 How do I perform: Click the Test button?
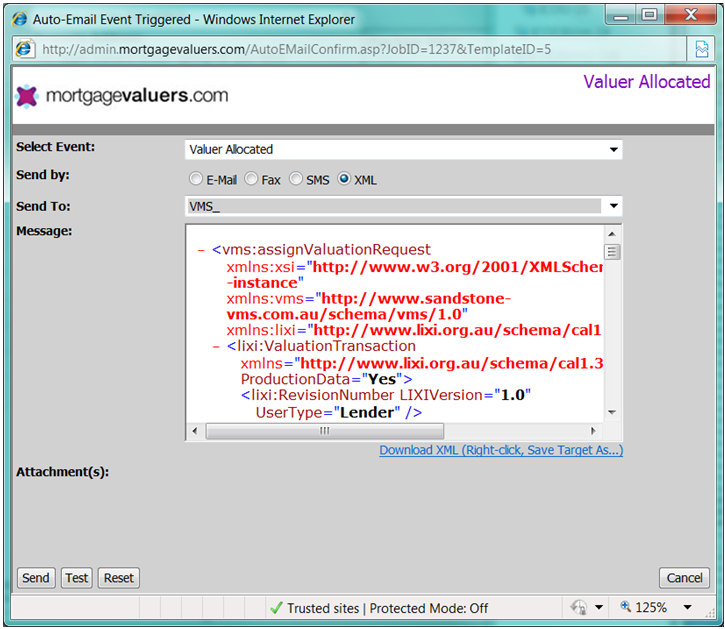(77, 578)
